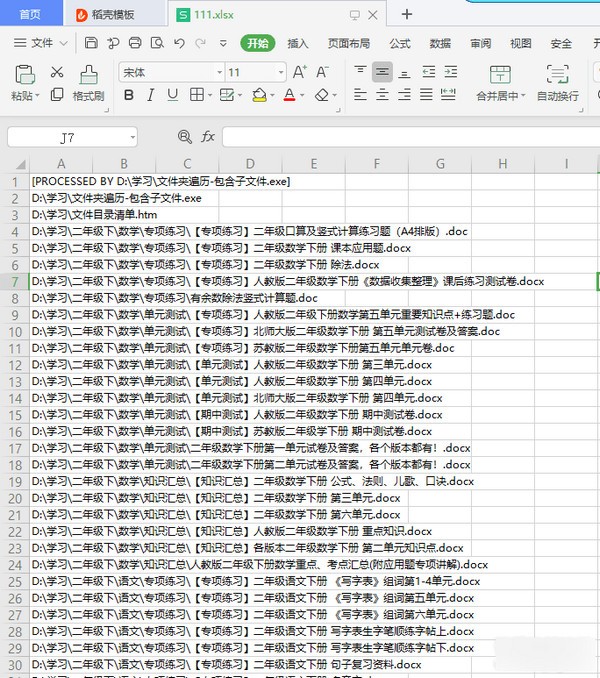Image resolution: width=600 pixels, height=678 pixels.
Task: Apply the yellow fill color
Action: [259, 95]
